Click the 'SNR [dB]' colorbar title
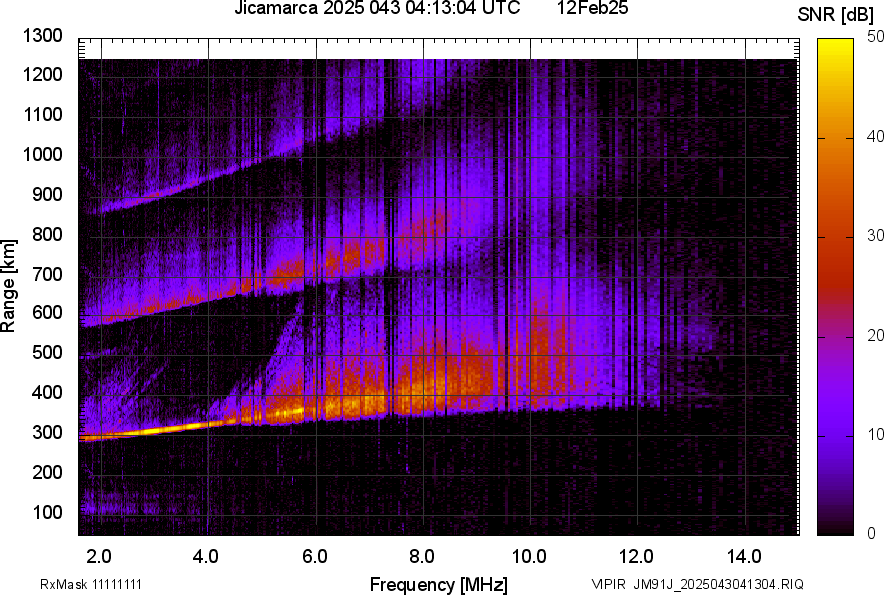This screenshot has height=595, width=884. click(x=836, y=15)
